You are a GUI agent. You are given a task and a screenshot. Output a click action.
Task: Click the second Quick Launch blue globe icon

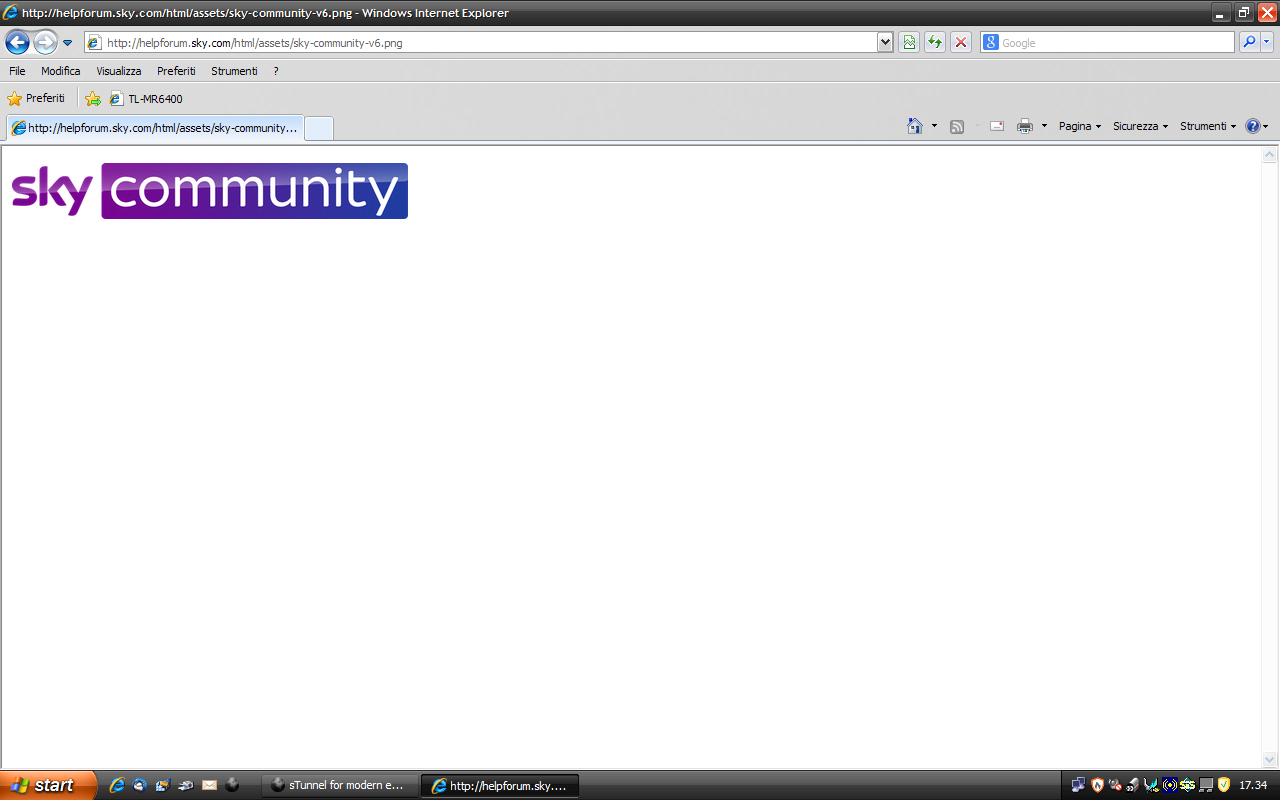pyautogui.click(x=140, y=785)
